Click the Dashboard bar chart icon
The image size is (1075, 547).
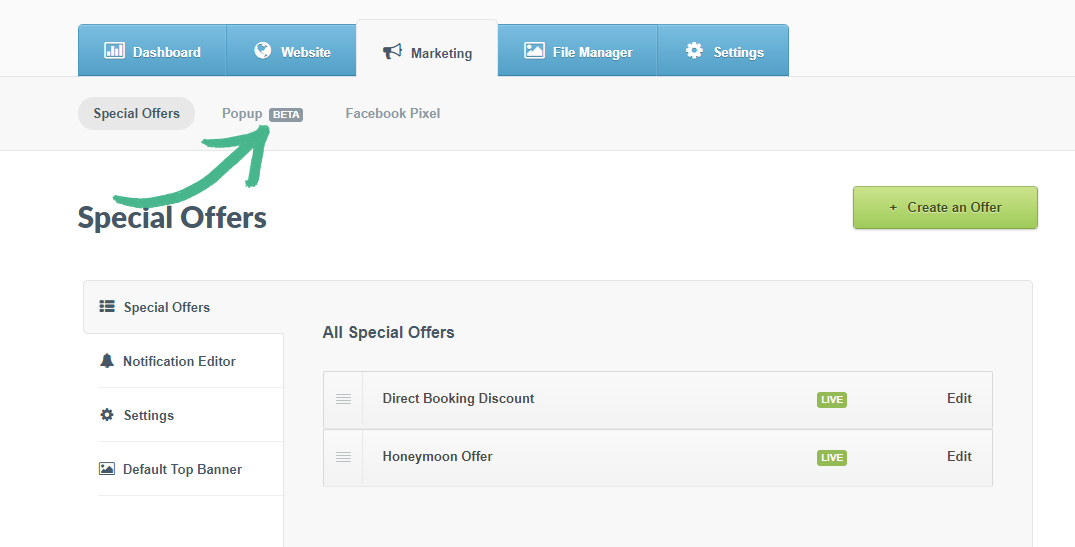[114, 51]
